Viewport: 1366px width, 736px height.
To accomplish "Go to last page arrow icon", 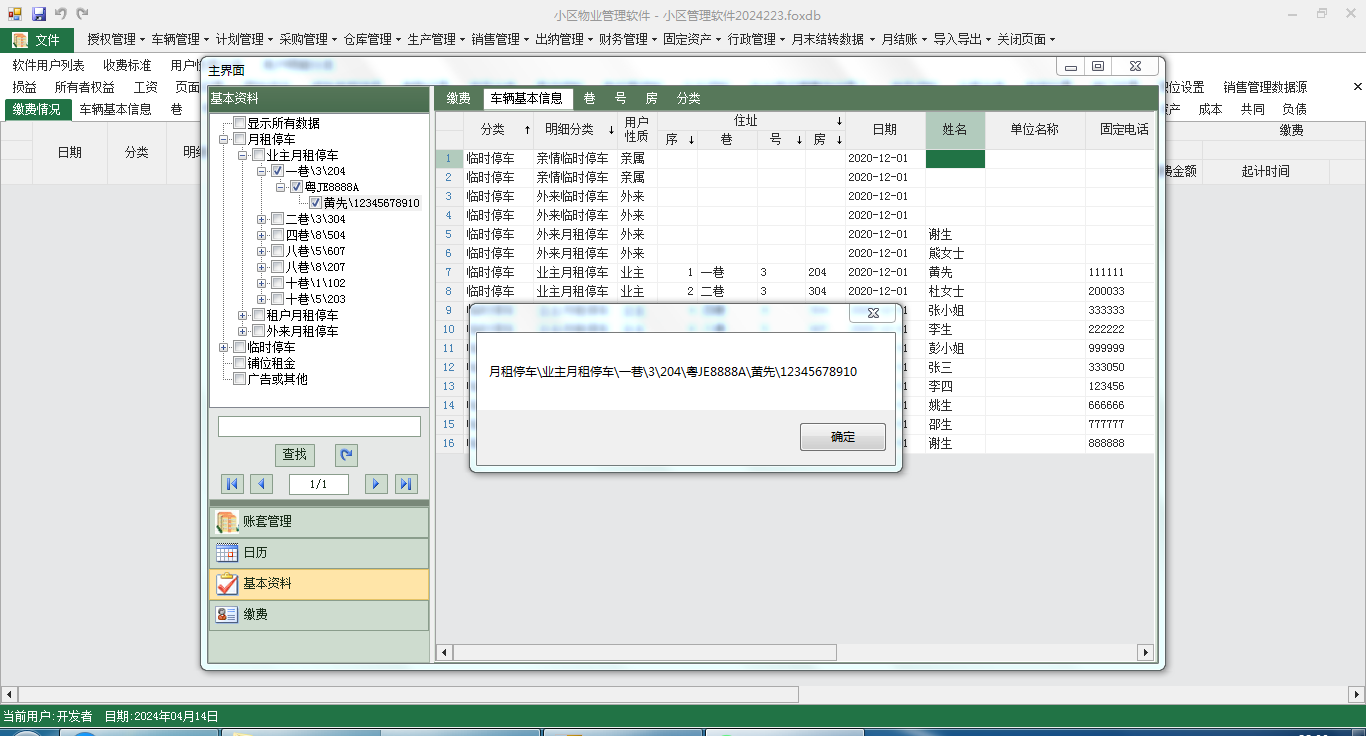I will point(406,484).
